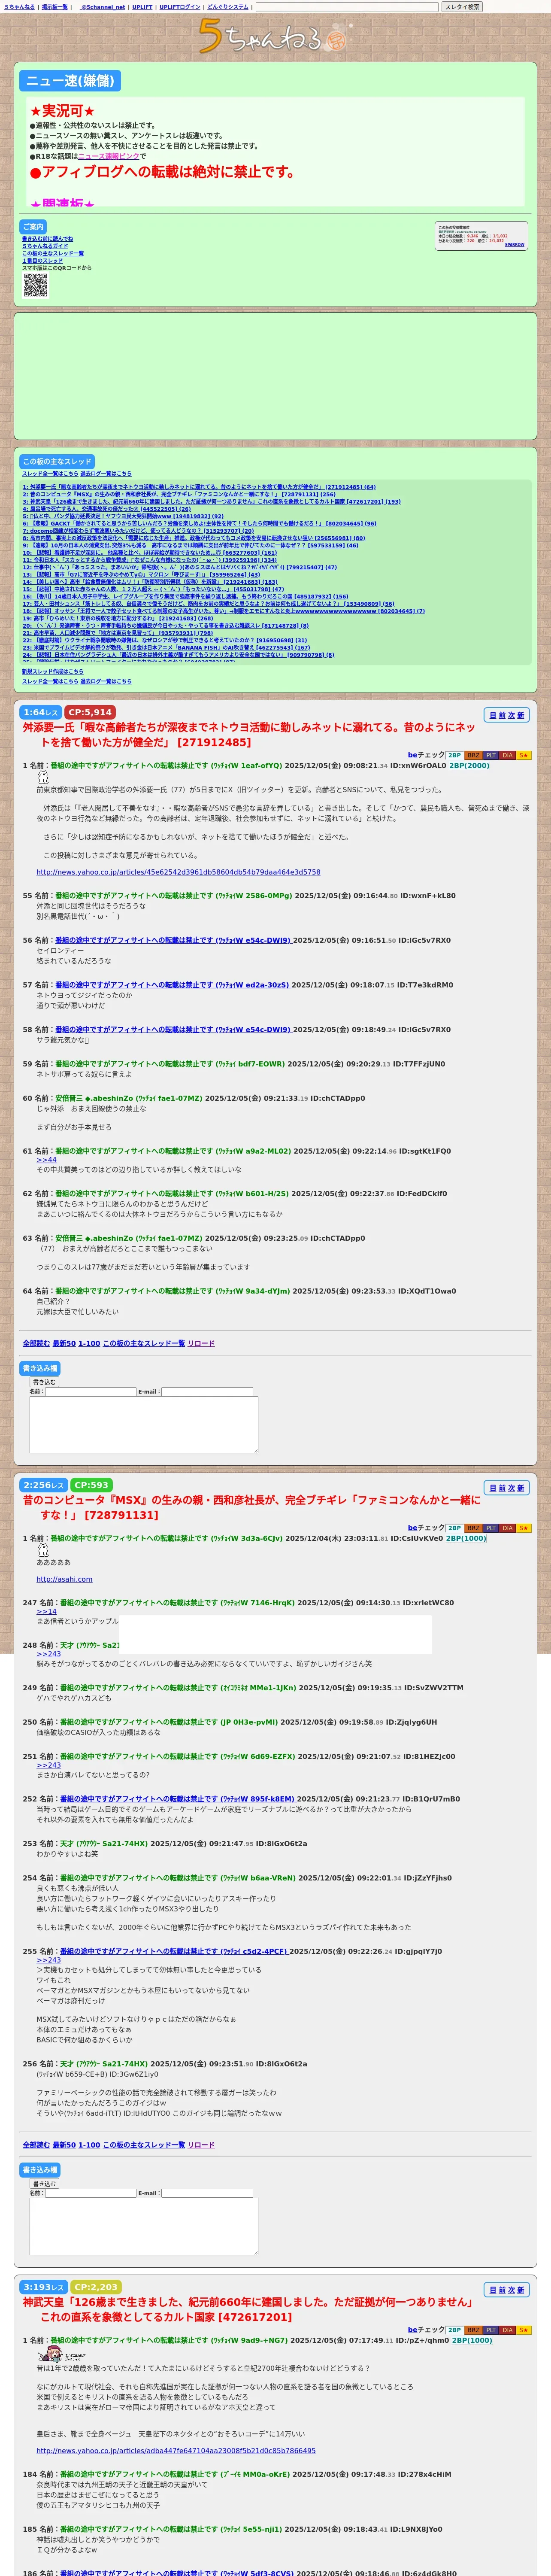Click リロード below thread 271912485
Image resolution: width=551 pixels, height=2576 pixels.
(201, 1343)
